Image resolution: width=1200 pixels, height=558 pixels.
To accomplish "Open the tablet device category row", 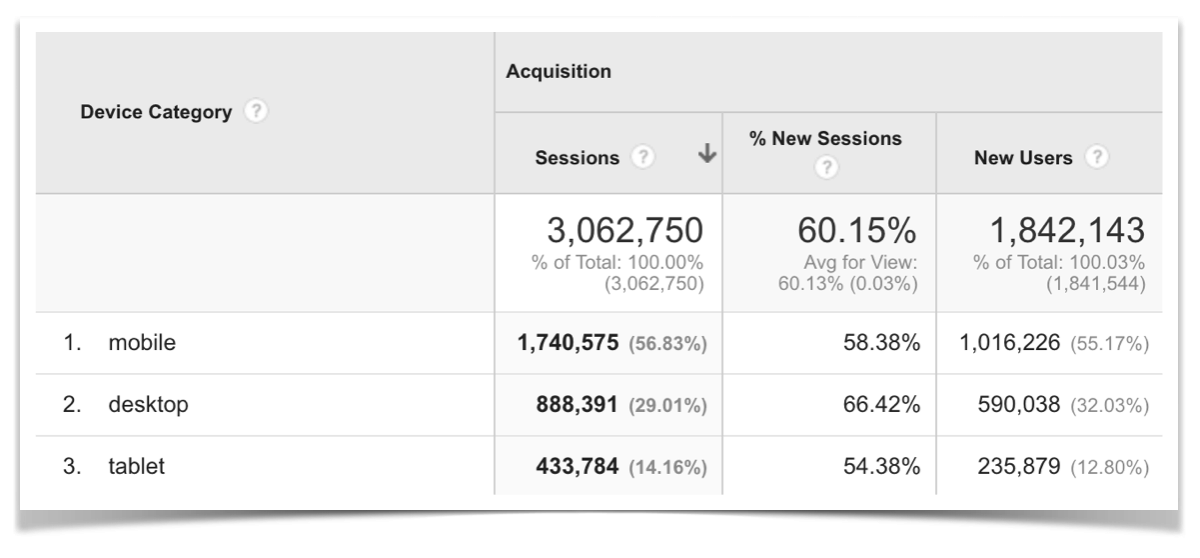I will [x=136, y=465].
